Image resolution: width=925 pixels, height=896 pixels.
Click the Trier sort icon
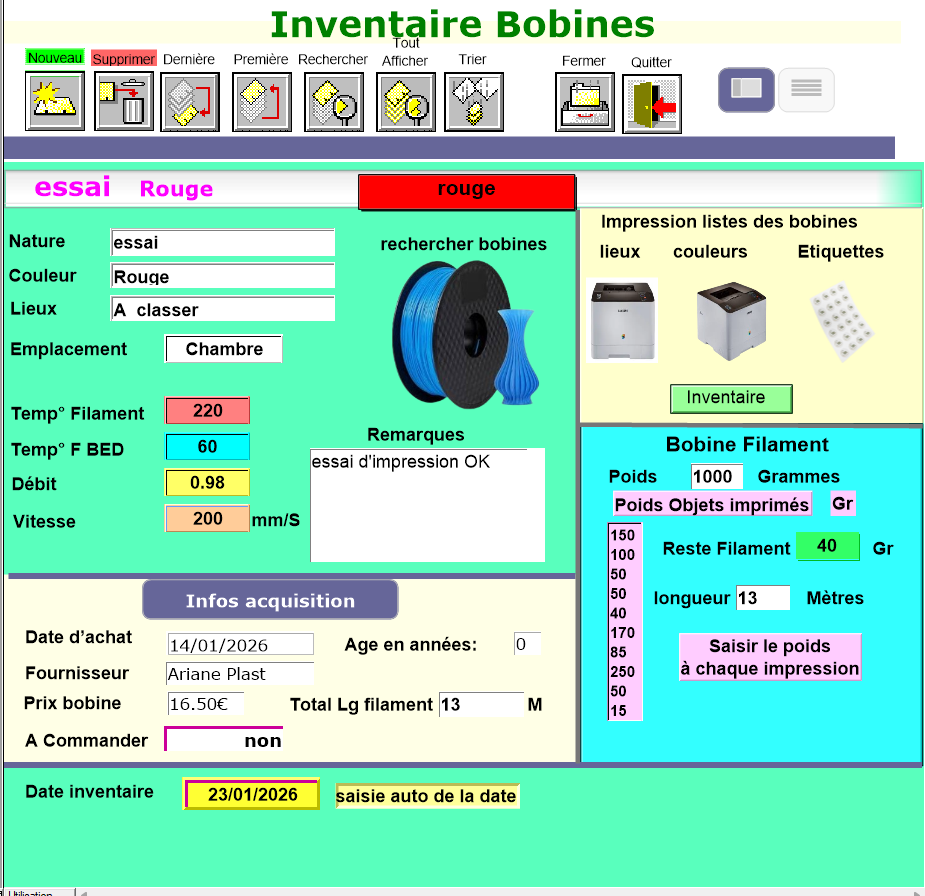click(x=474, y=101)
